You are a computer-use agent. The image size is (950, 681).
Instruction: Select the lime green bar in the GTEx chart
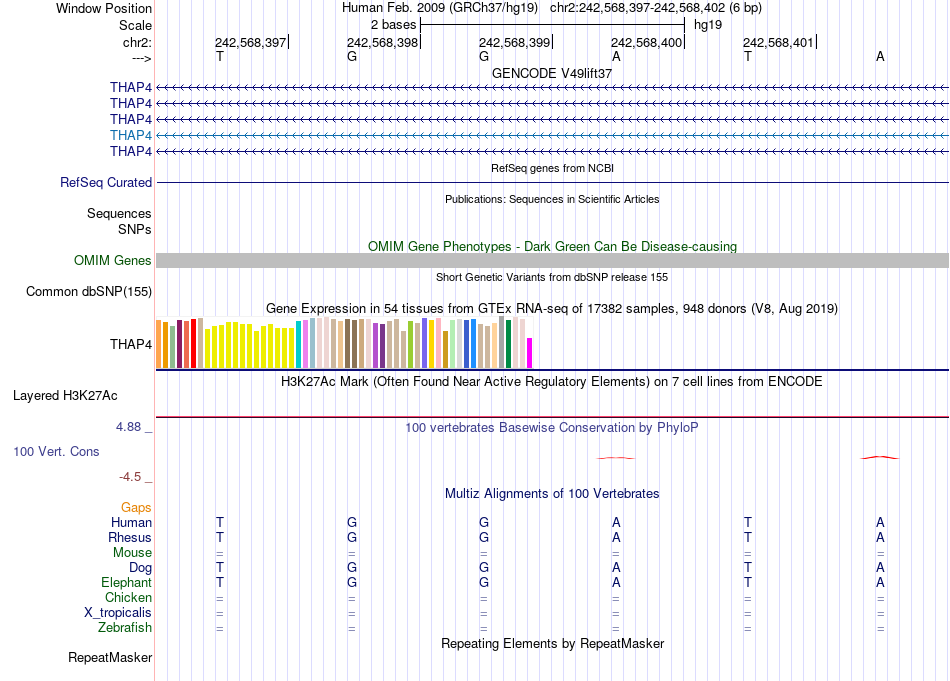point(410,344)
